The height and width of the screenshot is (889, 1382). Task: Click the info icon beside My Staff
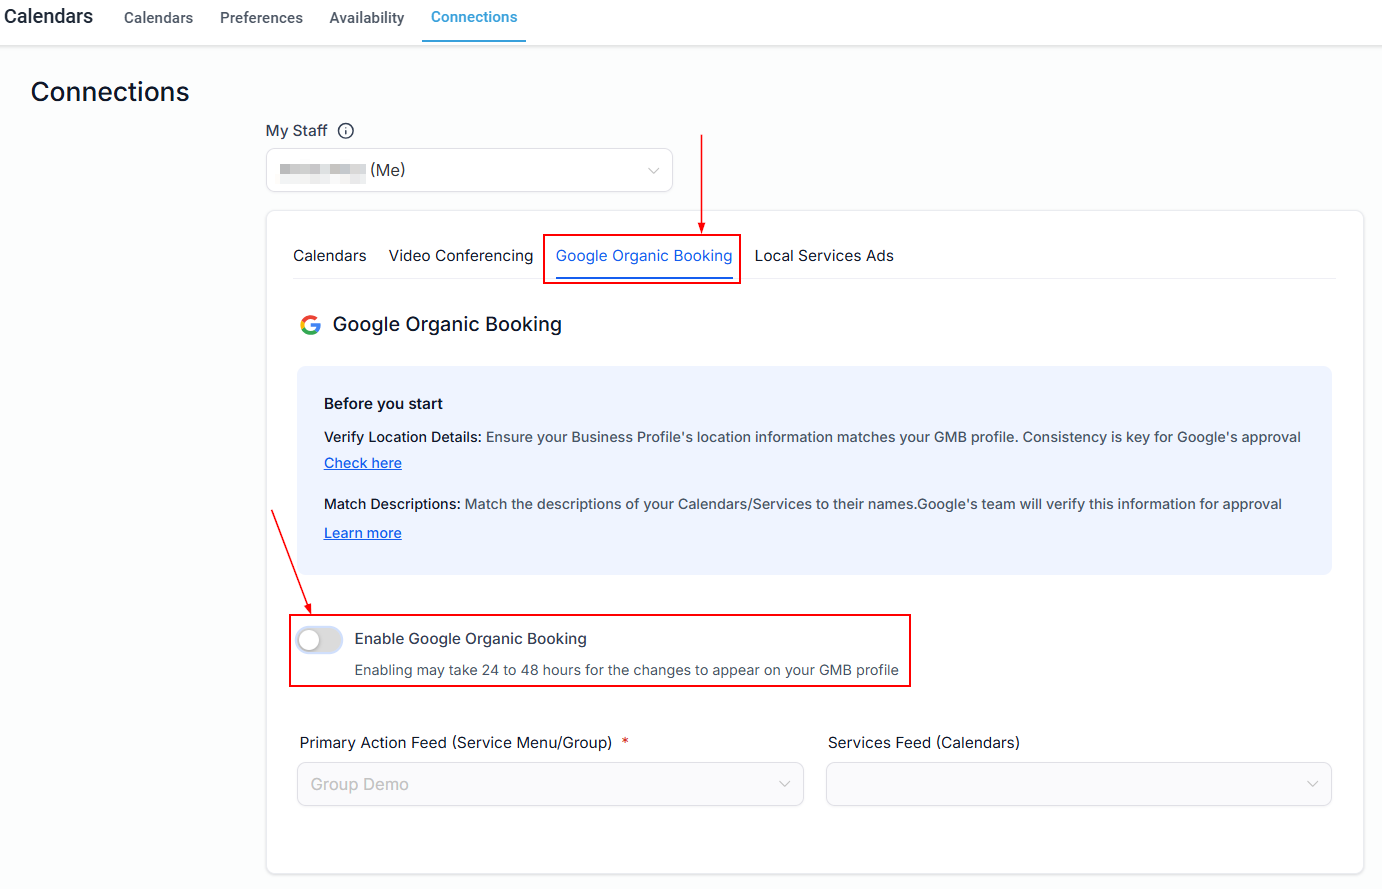(346, 131)
